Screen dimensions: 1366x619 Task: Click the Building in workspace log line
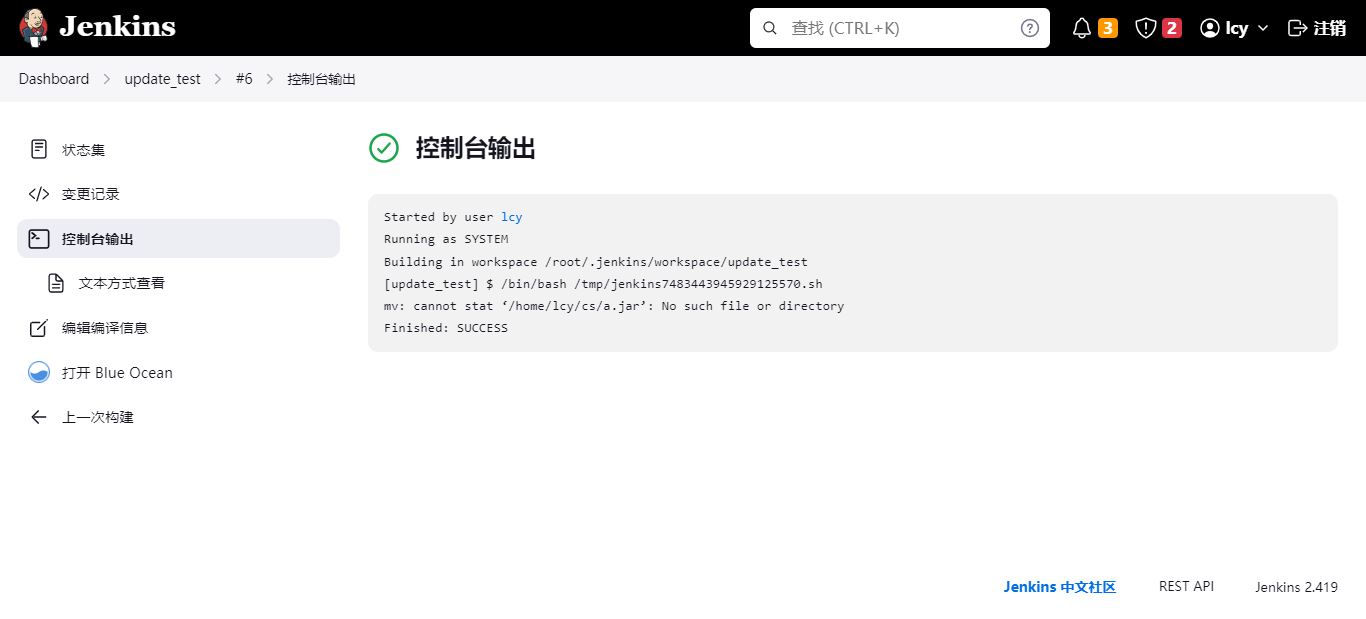pyautogui.click(x=596, y=262)
